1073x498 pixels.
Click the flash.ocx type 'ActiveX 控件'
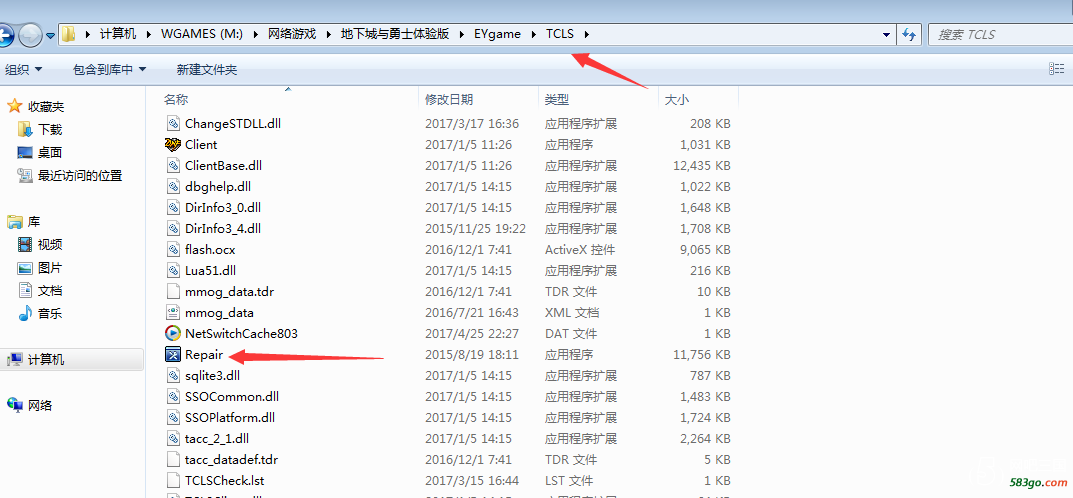coord(580,250)
